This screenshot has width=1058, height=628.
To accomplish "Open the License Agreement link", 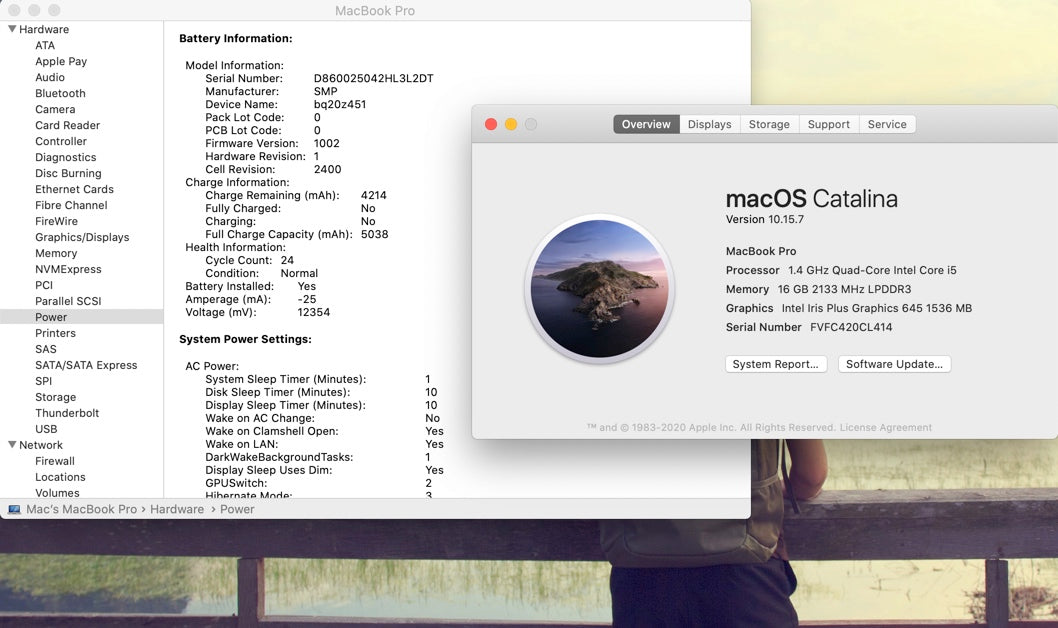I will 885,427.
